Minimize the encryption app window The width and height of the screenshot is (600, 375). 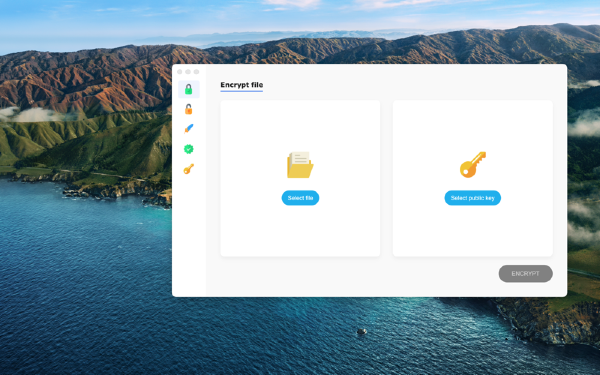pyautogui.click(x=188, y=72)
